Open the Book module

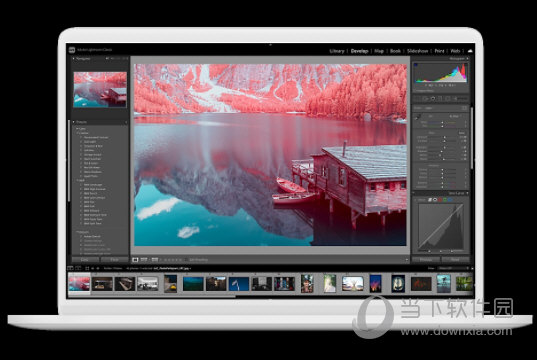pyautogui.click(x=395, y=51)
